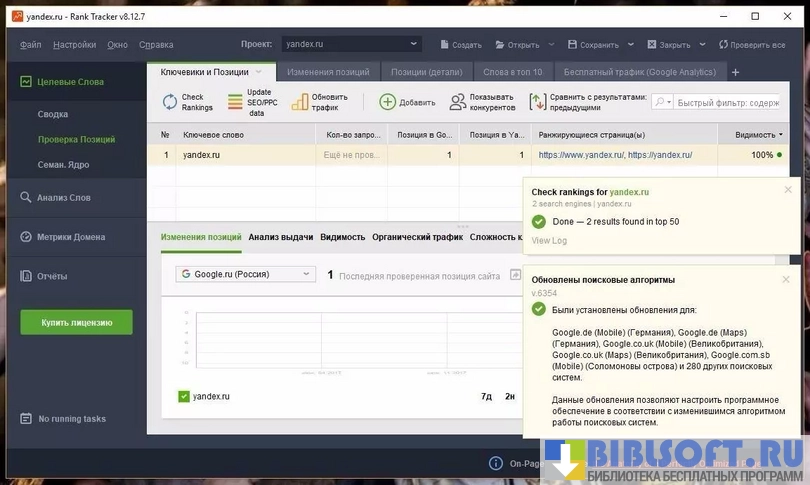The height and width of the screenshot is (485, 810).
Task: Click the Update SEO/PPC data icon
Action: coord(235,102)
